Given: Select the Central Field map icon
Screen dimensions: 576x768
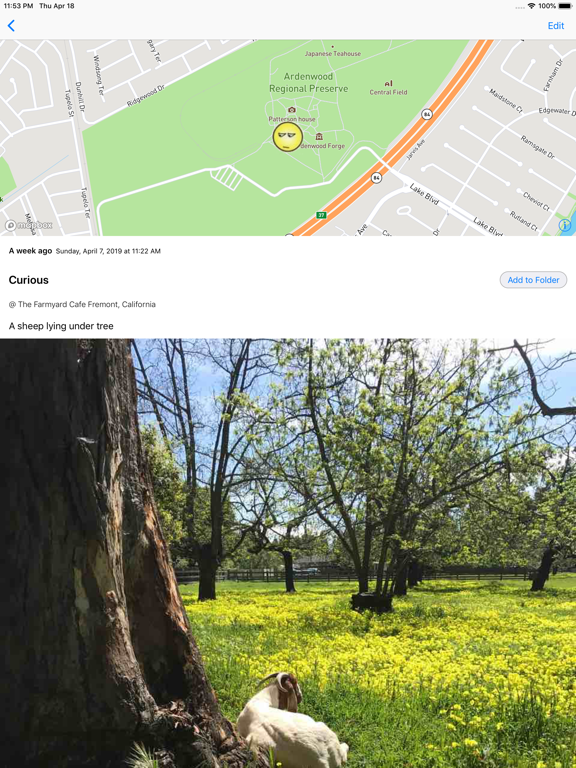Looking at the screenshot, I should click(388, 83).
